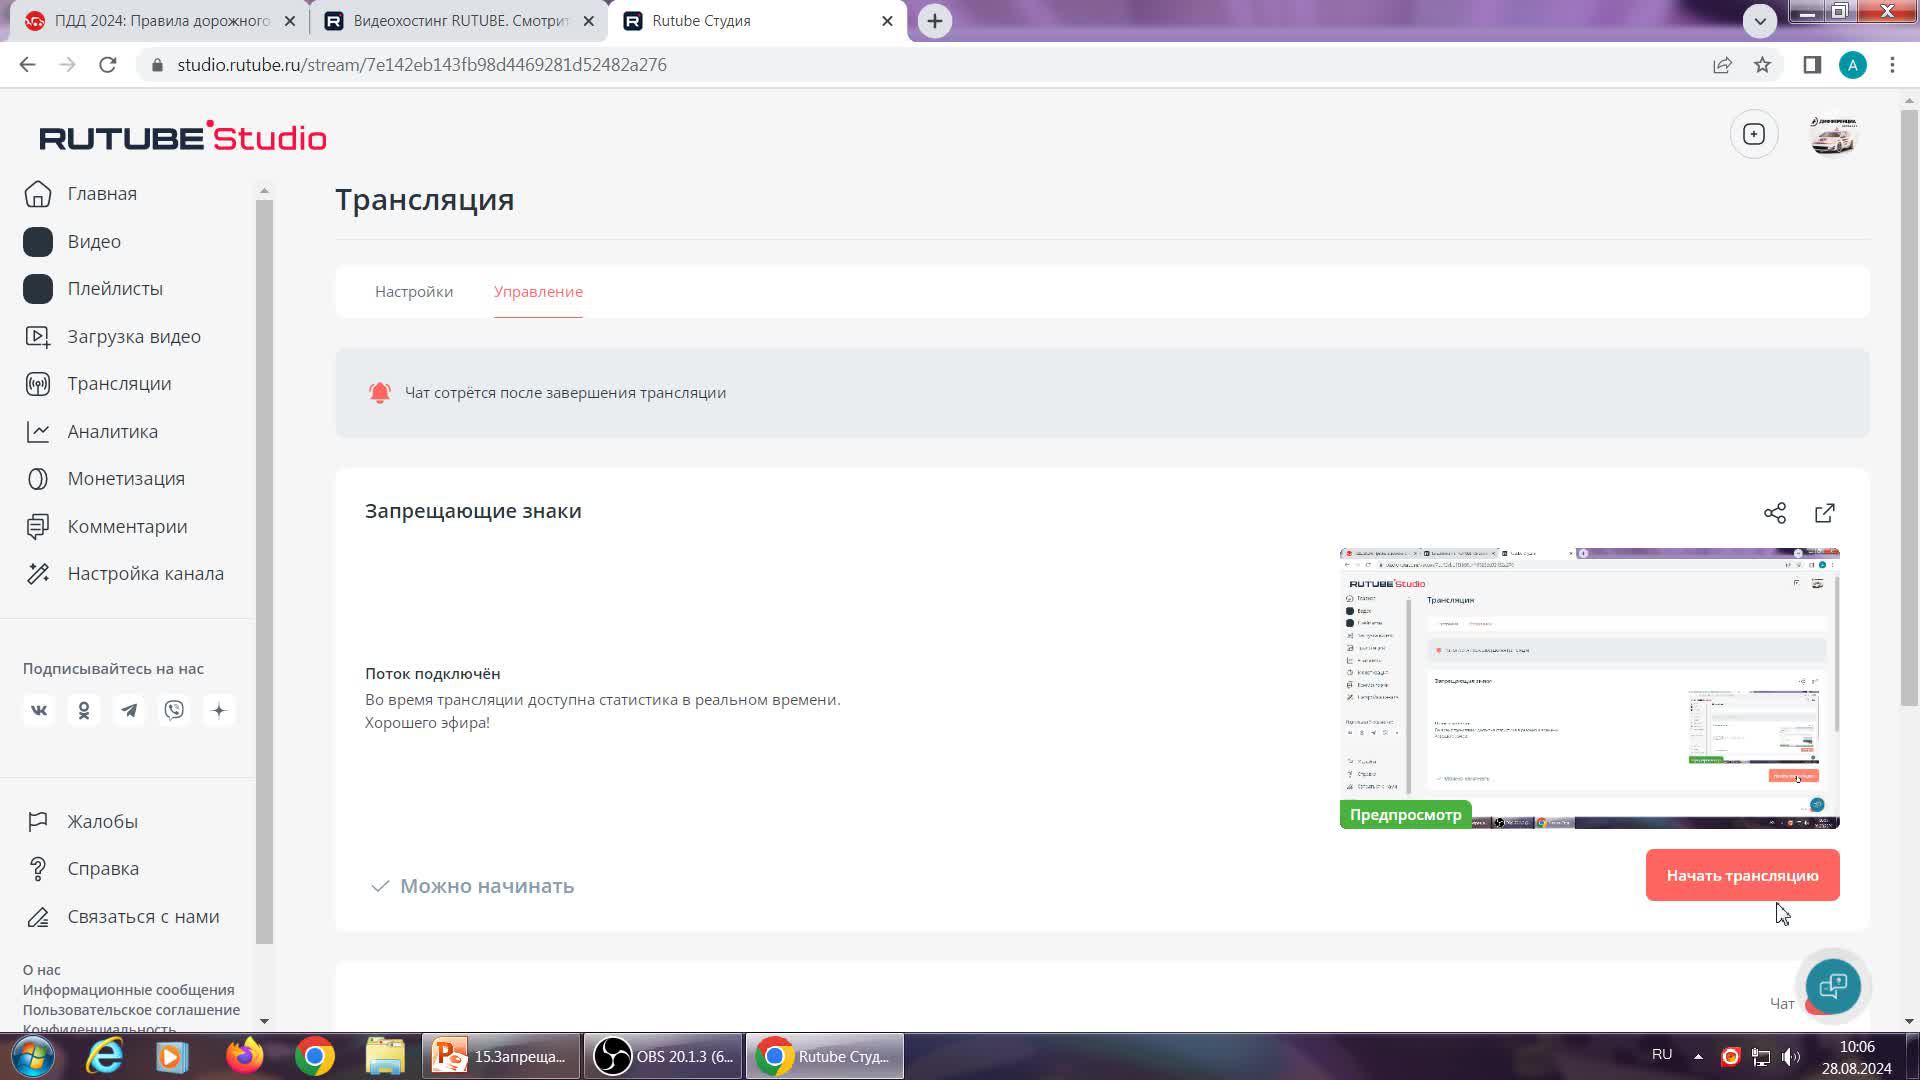Open the Telegram social link icon
The height and width of the screenshot is (1080, 1920).
click(129, 711)
